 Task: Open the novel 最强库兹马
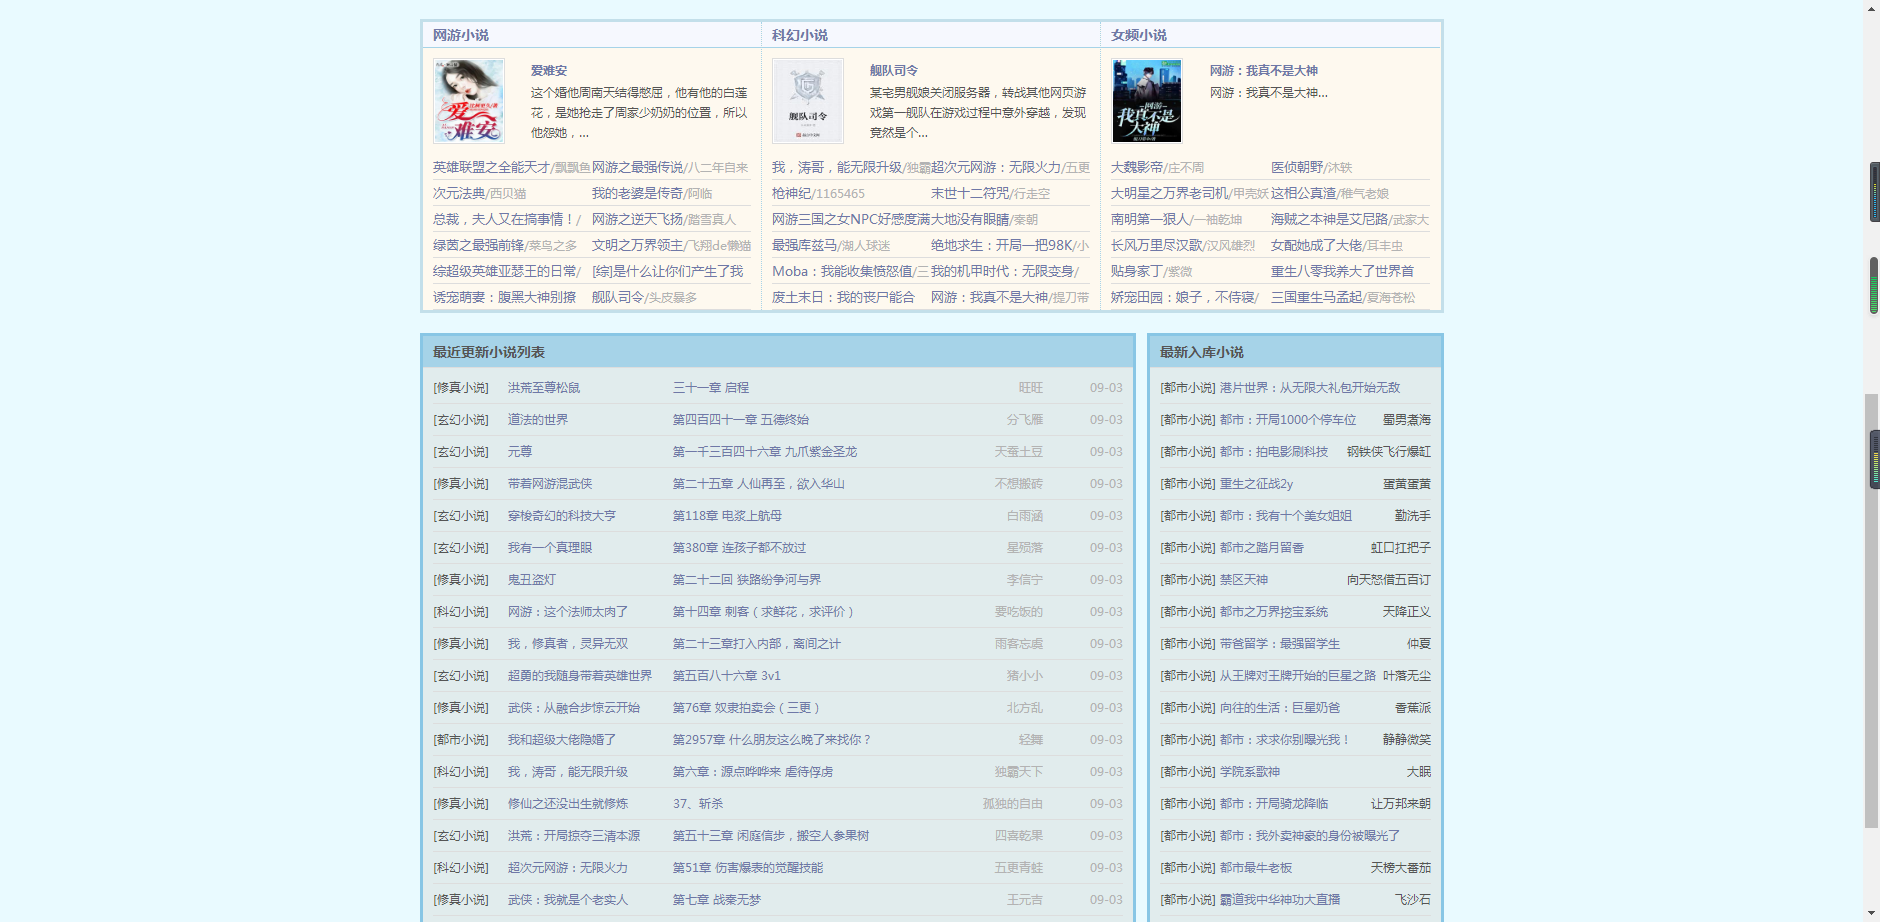[x=804, y=245]
